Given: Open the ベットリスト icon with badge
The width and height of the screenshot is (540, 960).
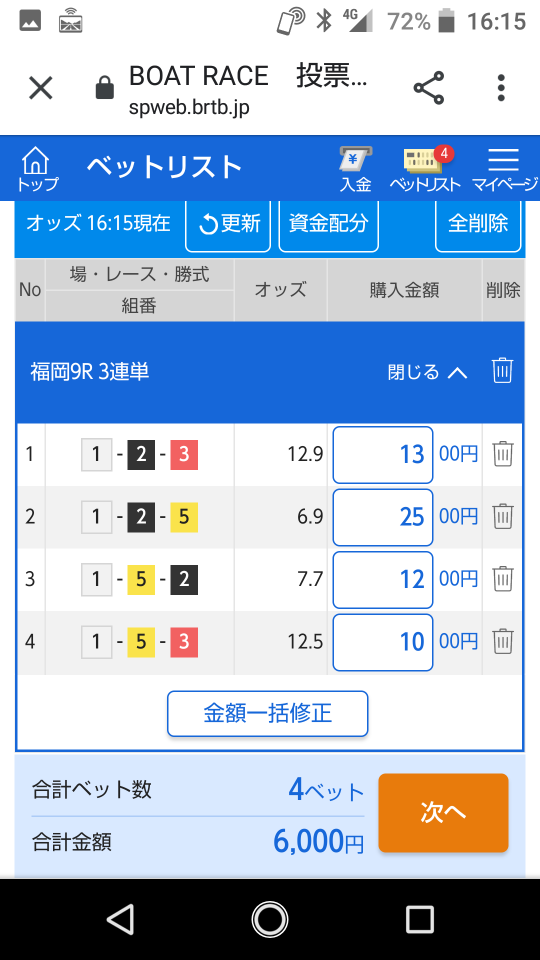Looking at the screenshot, I should [424, 170].
